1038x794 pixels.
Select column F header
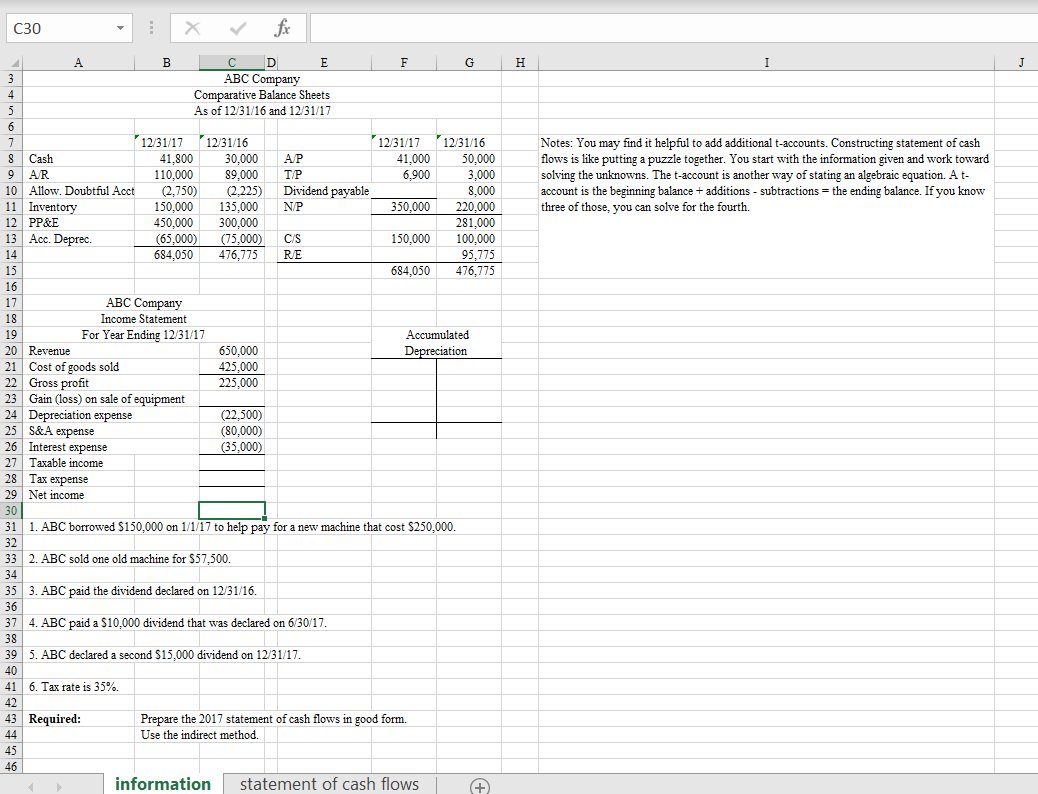coord(404,63)
